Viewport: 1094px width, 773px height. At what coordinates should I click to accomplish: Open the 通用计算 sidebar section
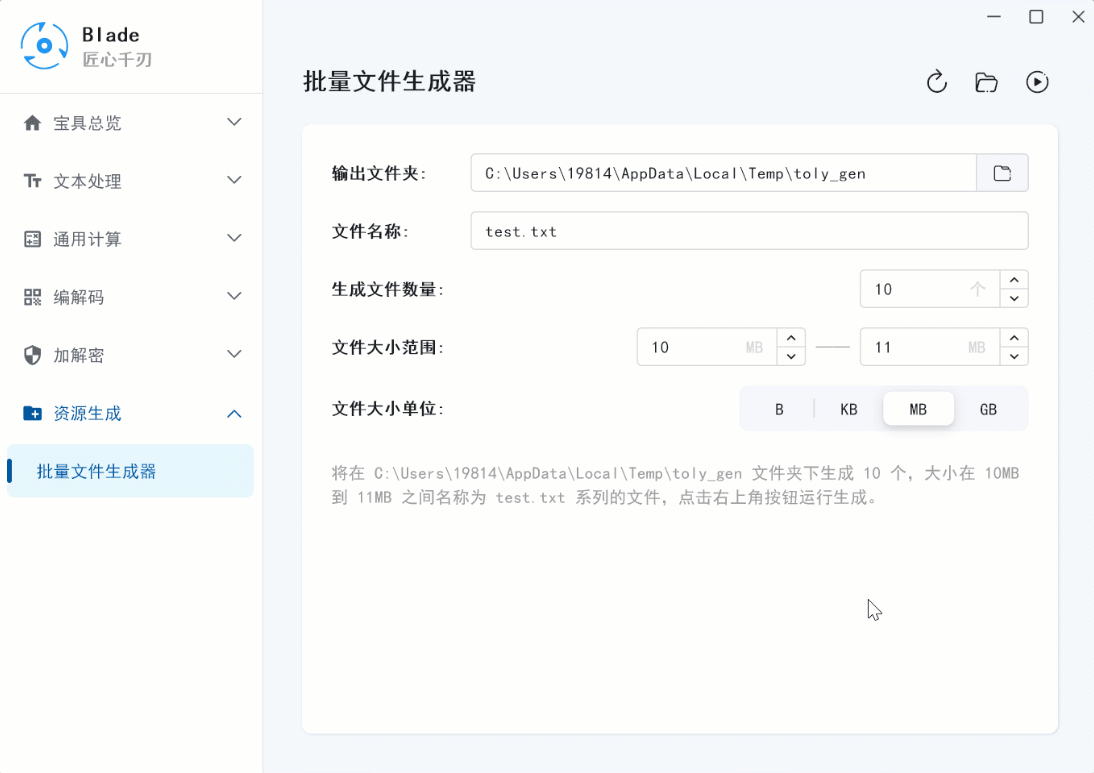131,239
